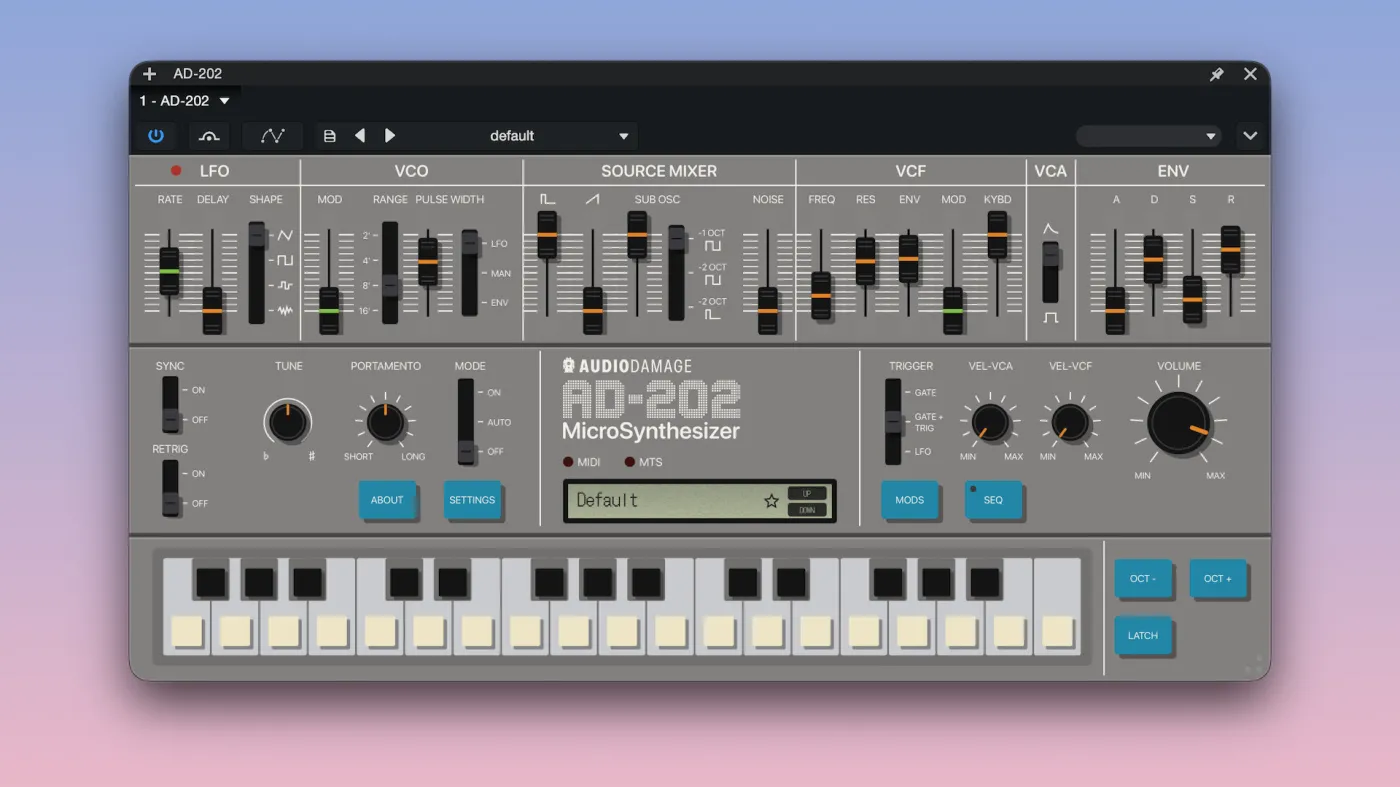Click the save preset icon

coord(330,136)
